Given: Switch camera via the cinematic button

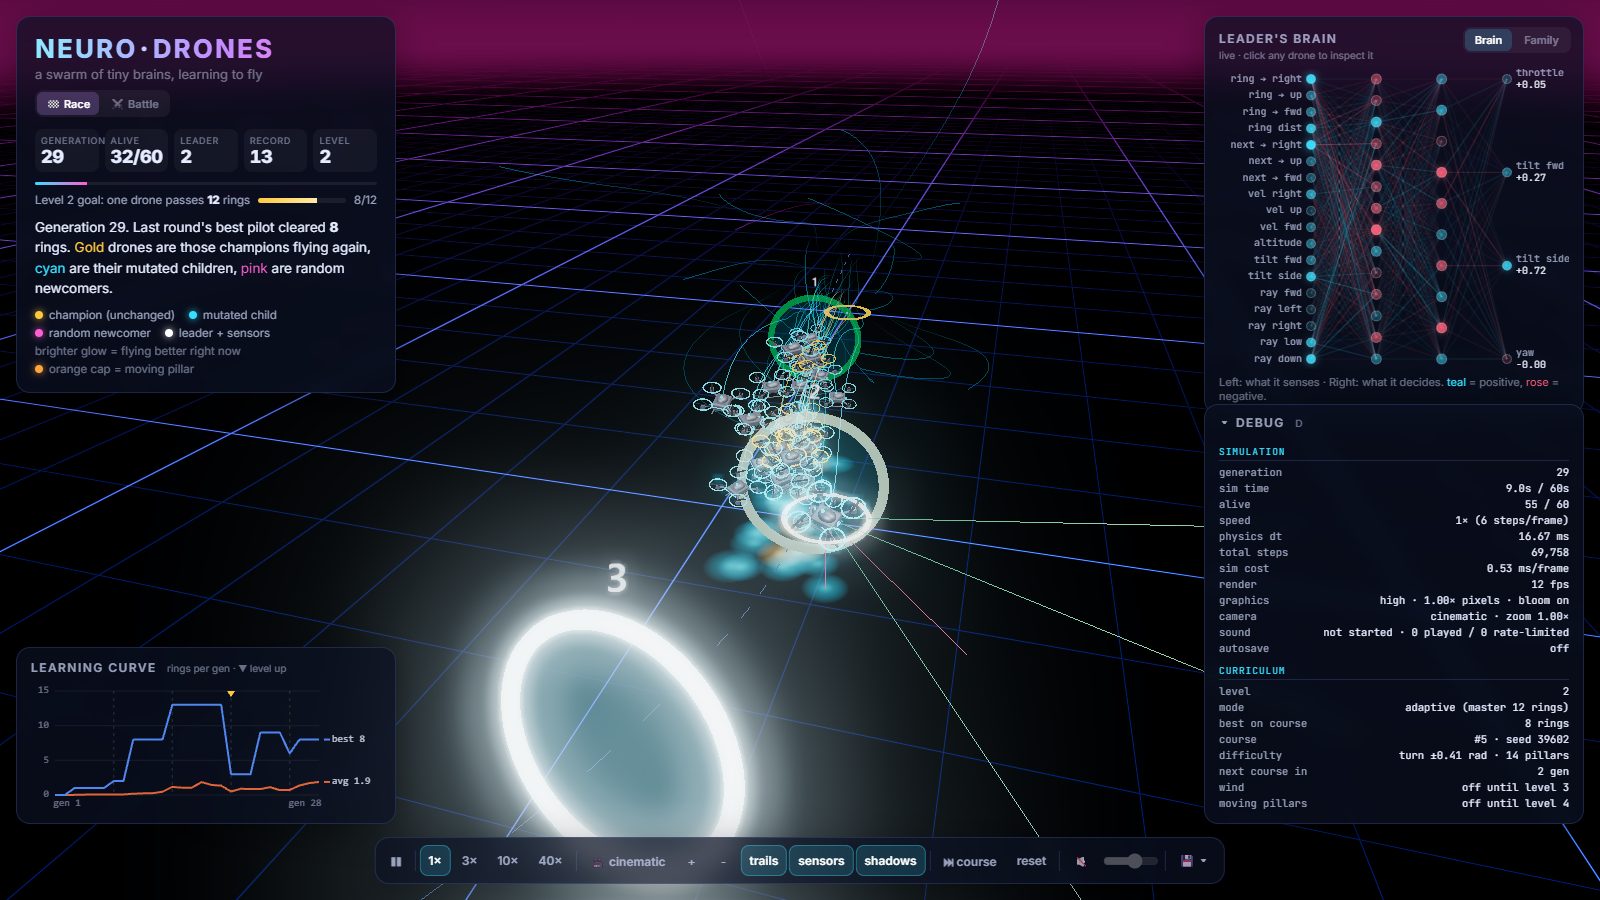Looking at the screenshot, I should pyautogui.click(x=629, y=862).
